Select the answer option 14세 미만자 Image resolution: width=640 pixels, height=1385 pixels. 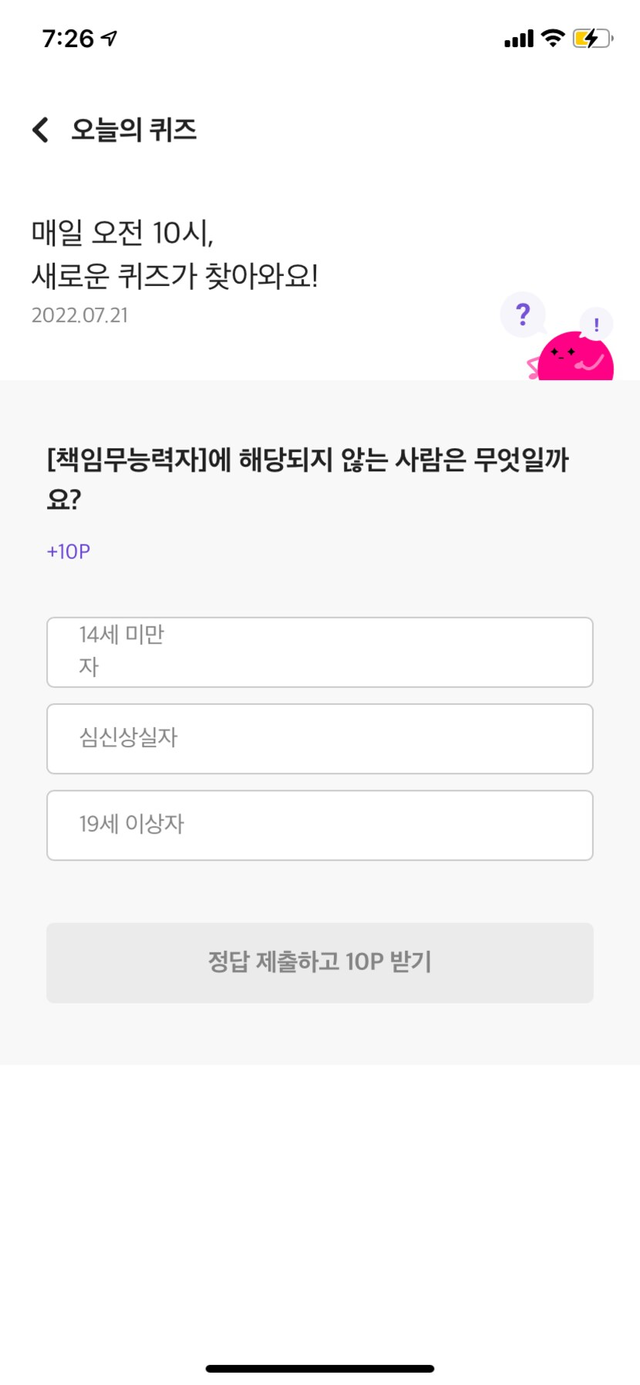pyautogui.click(x=320, y=652)
